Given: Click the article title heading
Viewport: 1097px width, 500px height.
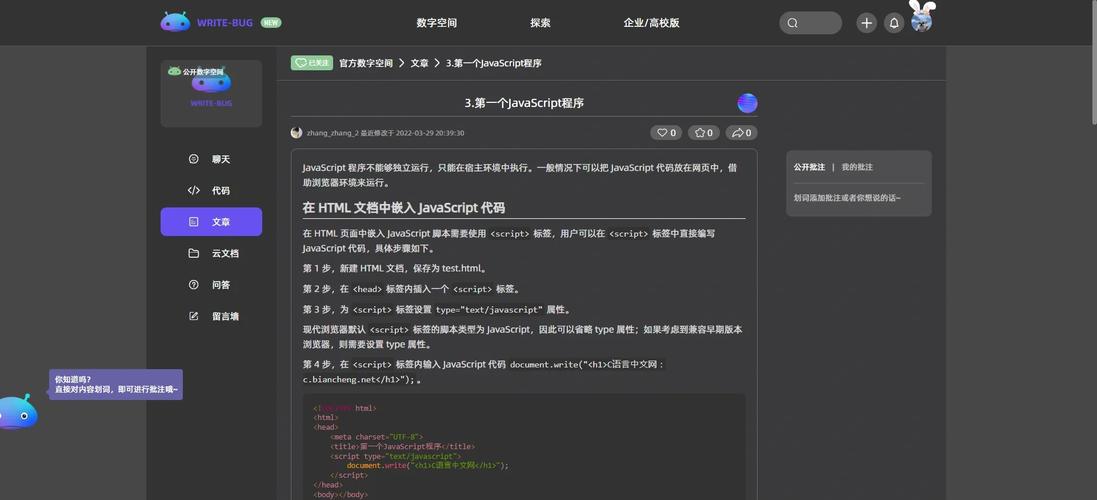Looking at the screenshot, I should [524, 103].
